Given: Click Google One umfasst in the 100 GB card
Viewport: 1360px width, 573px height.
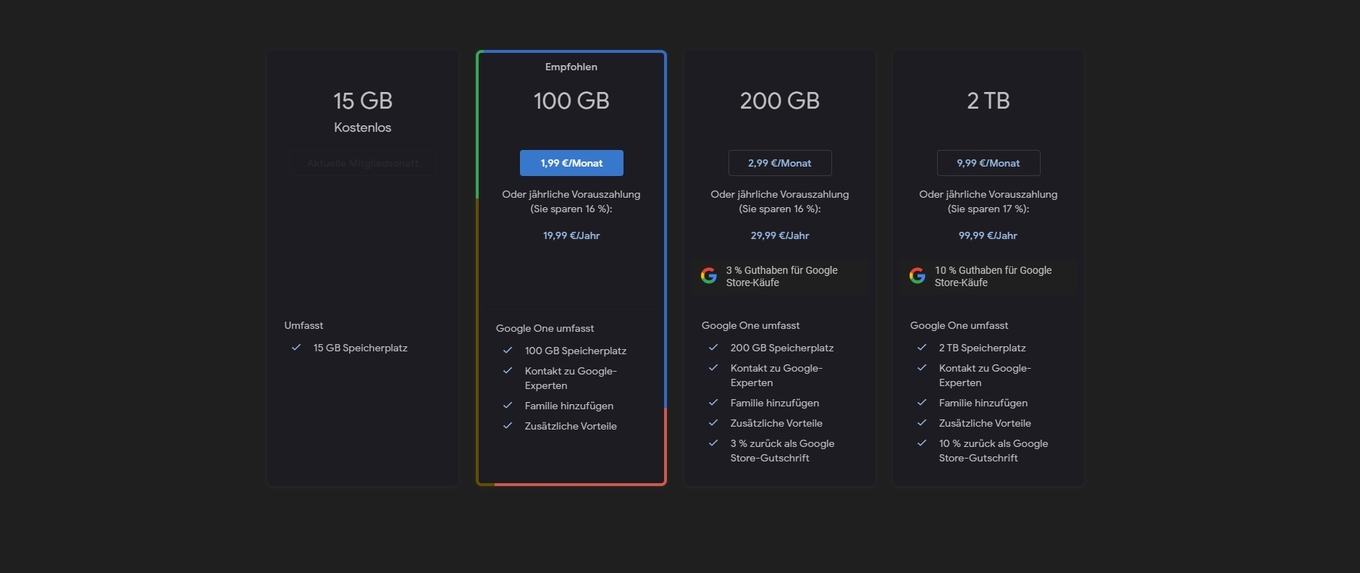Looking at the screenshot, I should (x=545, y=328).
